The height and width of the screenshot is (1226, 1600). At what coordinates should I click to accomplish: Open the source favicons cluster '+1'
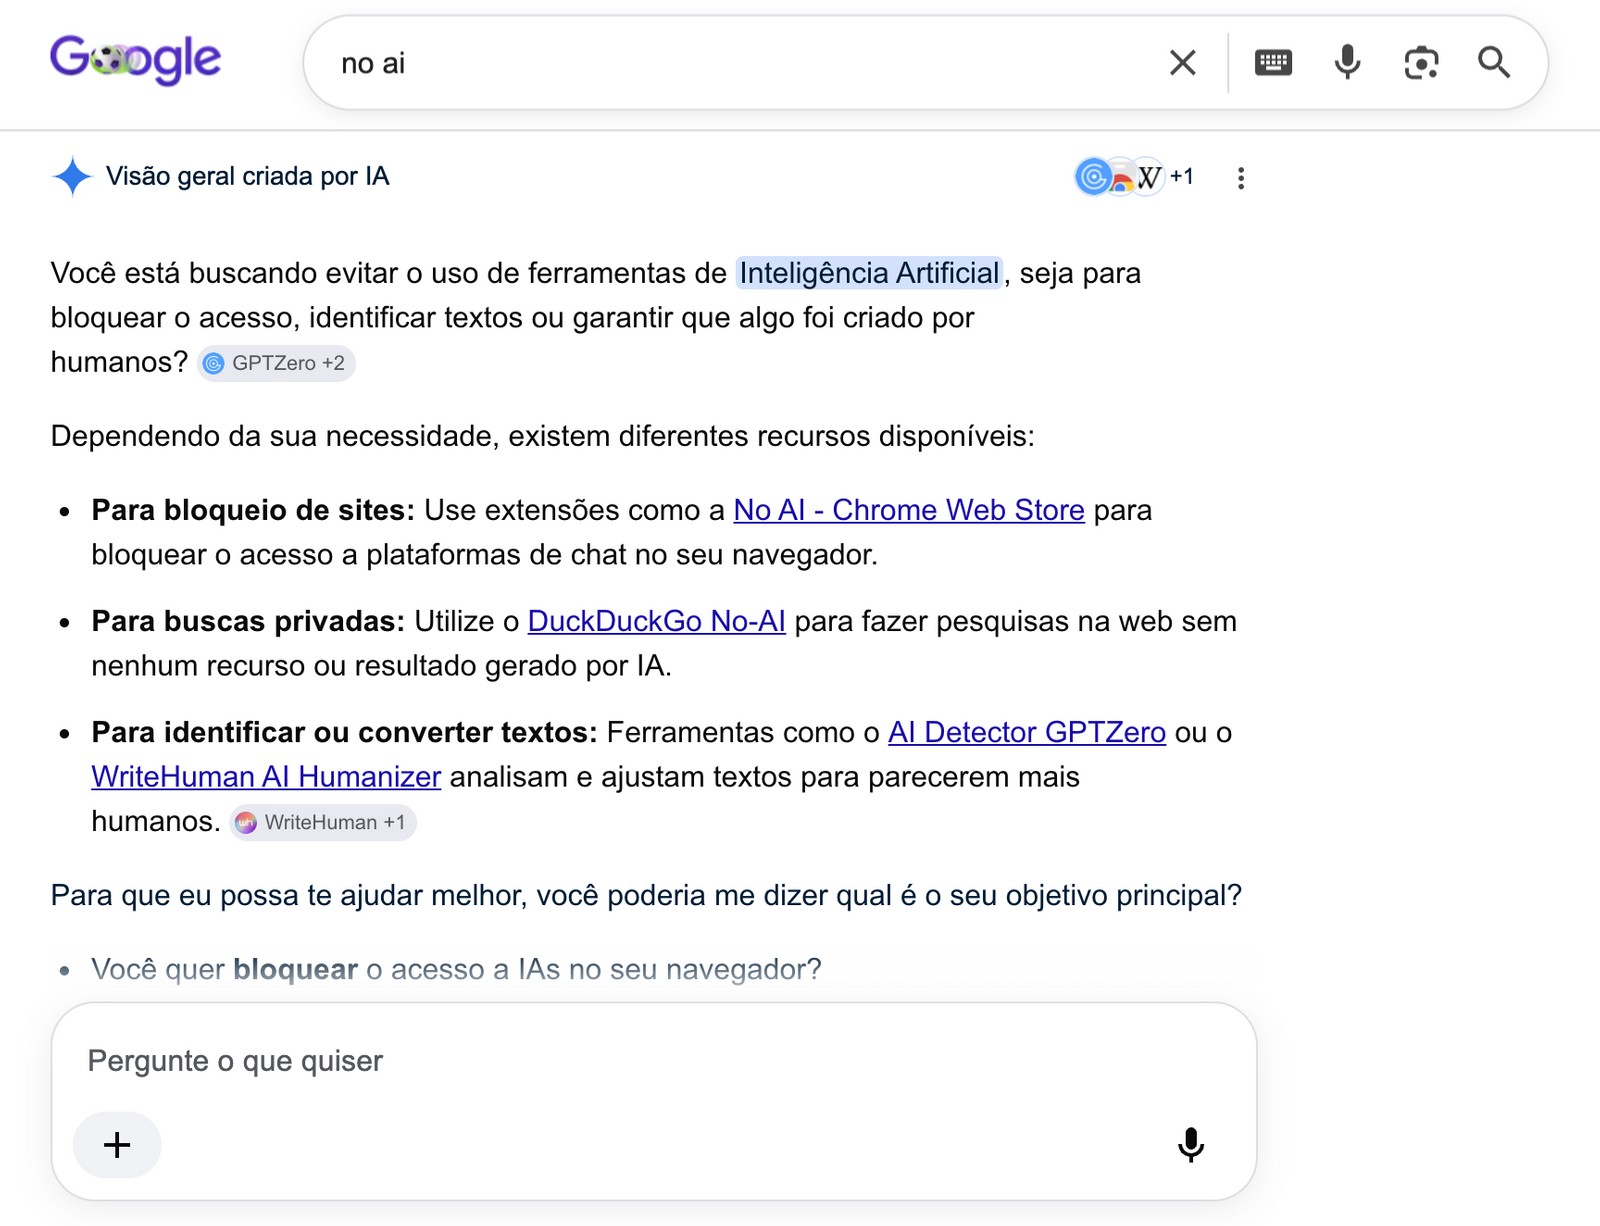pyautogui.click(x=1134, y=177)
